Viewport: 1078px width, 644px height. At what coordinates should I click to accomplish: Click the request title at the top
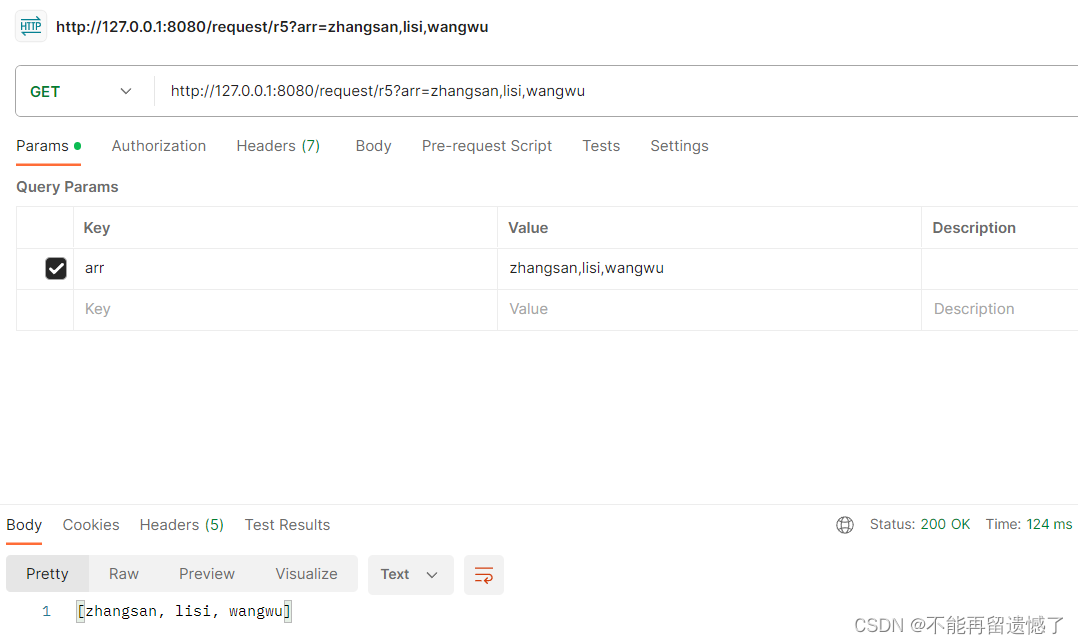pyautogui.click(x=272, y=27)
